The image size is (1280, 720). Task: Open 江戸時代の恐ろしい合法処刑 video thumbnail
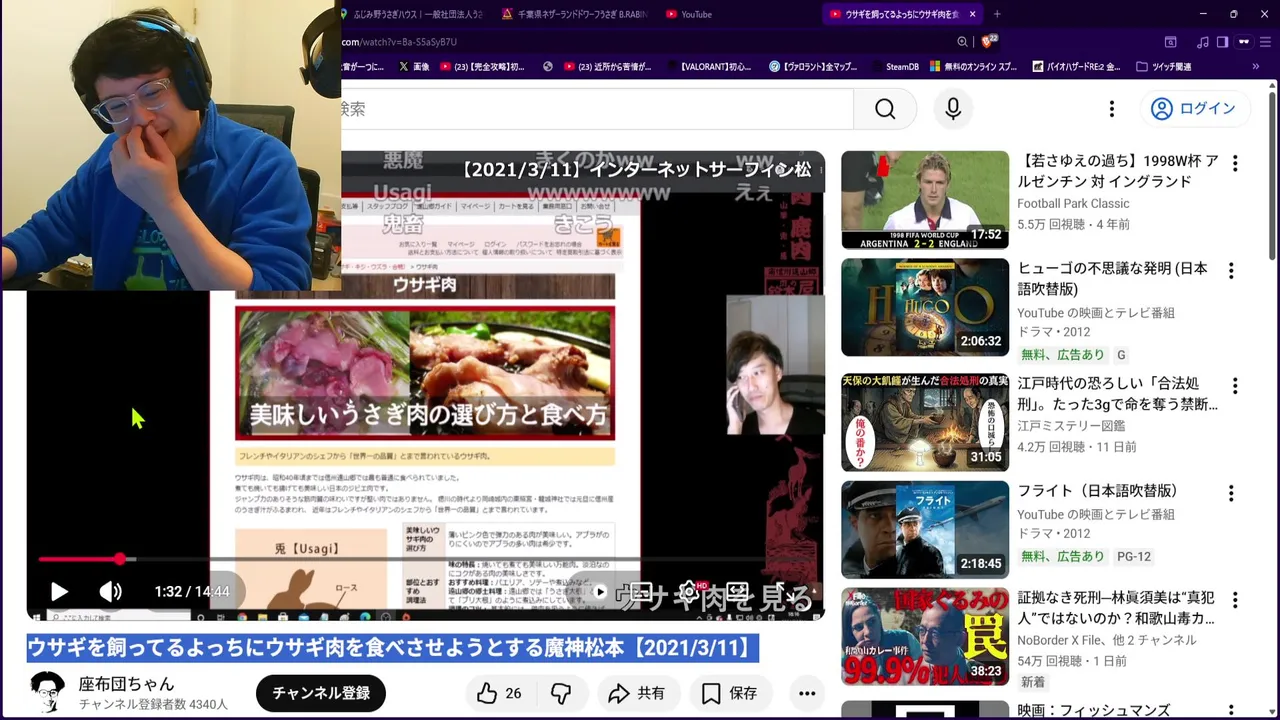coord(925,422)
